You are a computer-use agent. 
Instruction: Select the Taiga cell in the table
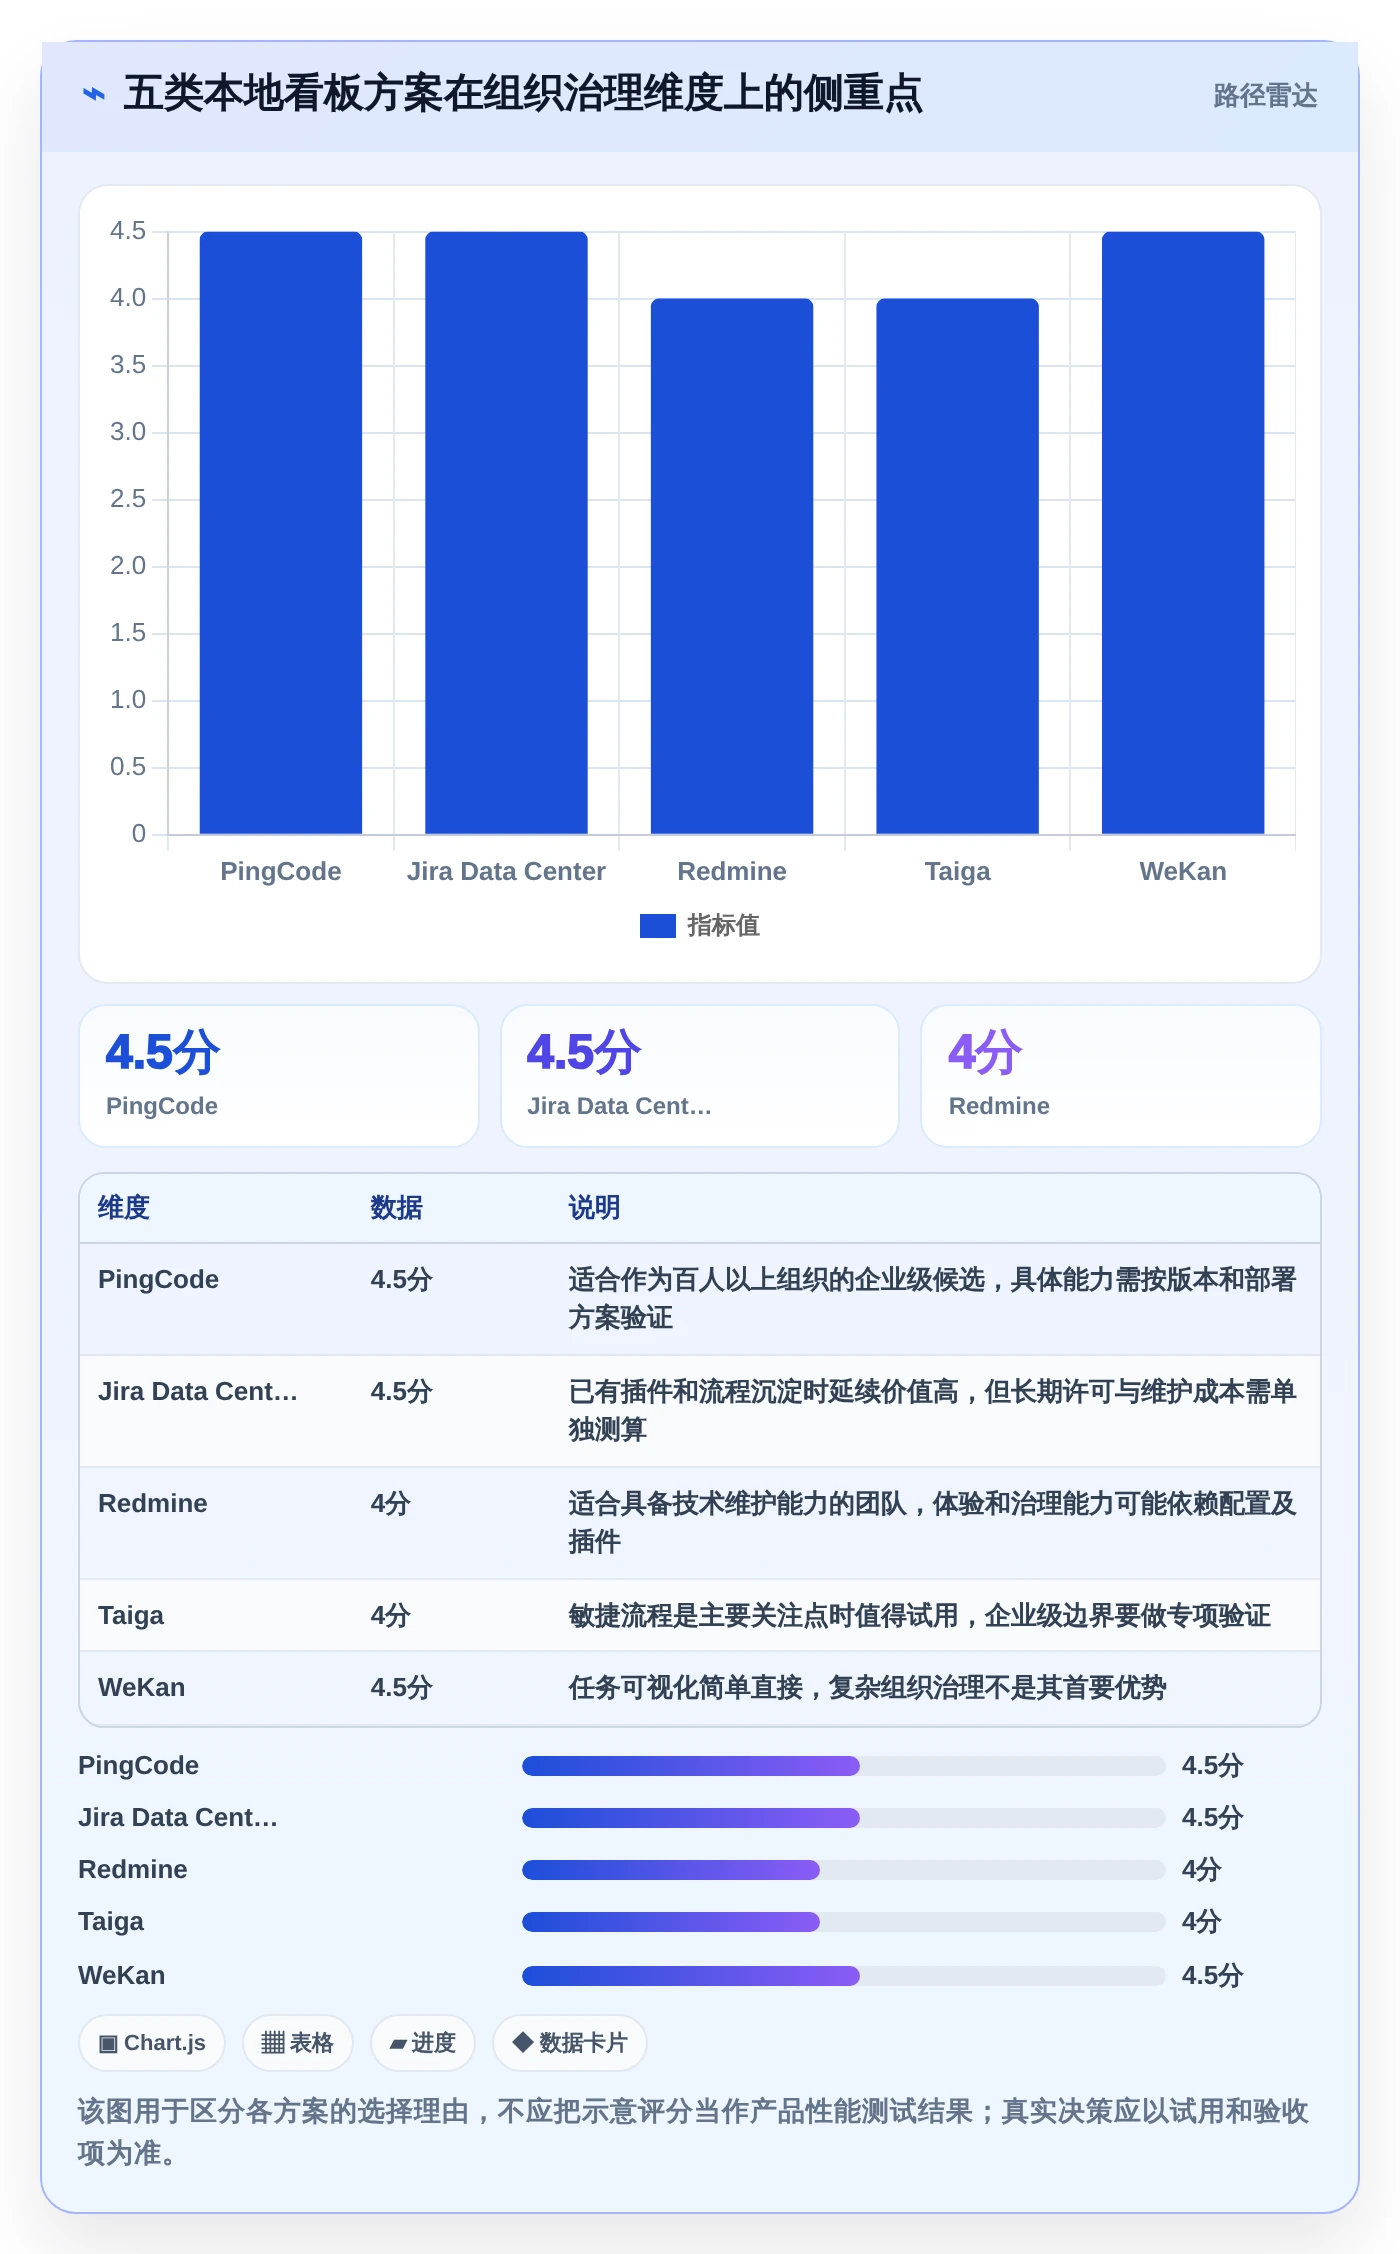click(x=131, y=1616)
